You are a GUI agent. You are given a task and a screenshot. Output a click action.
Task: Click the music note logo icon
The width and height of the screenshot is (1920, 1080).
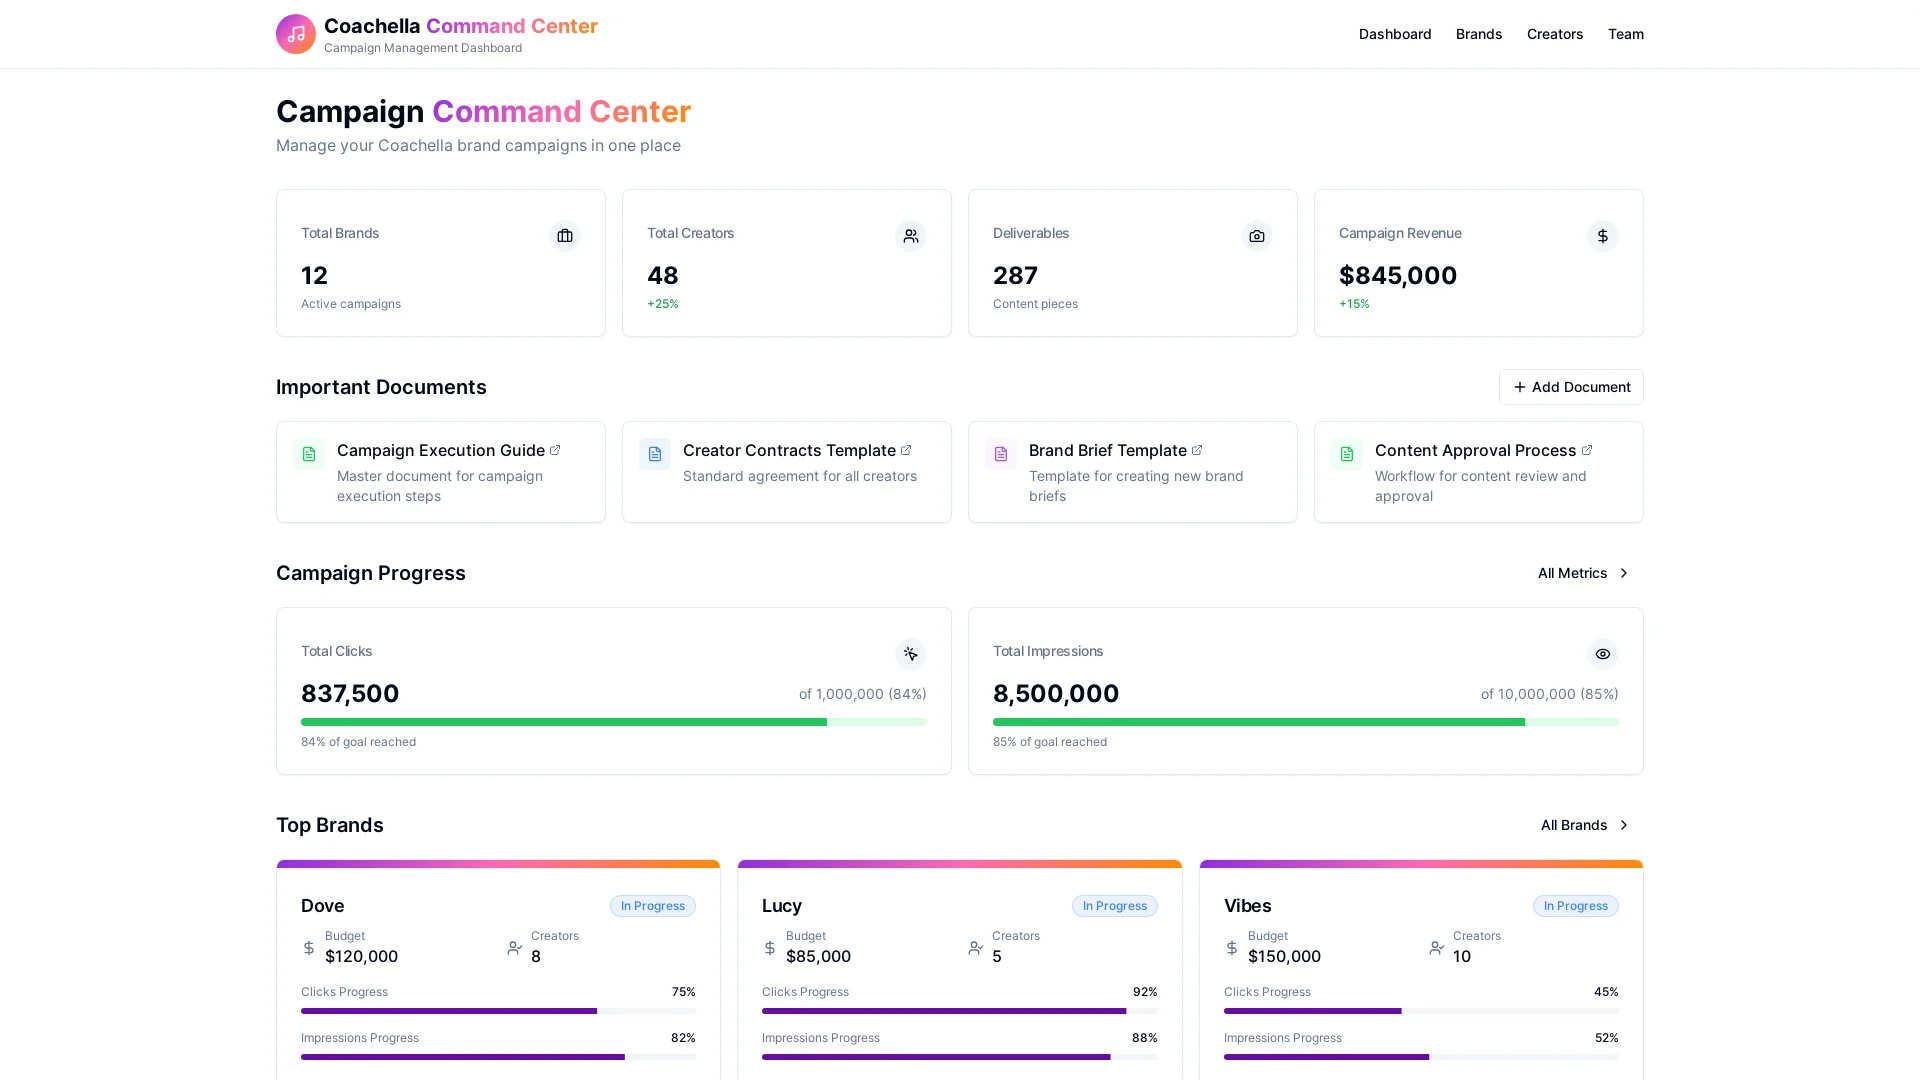295,34
